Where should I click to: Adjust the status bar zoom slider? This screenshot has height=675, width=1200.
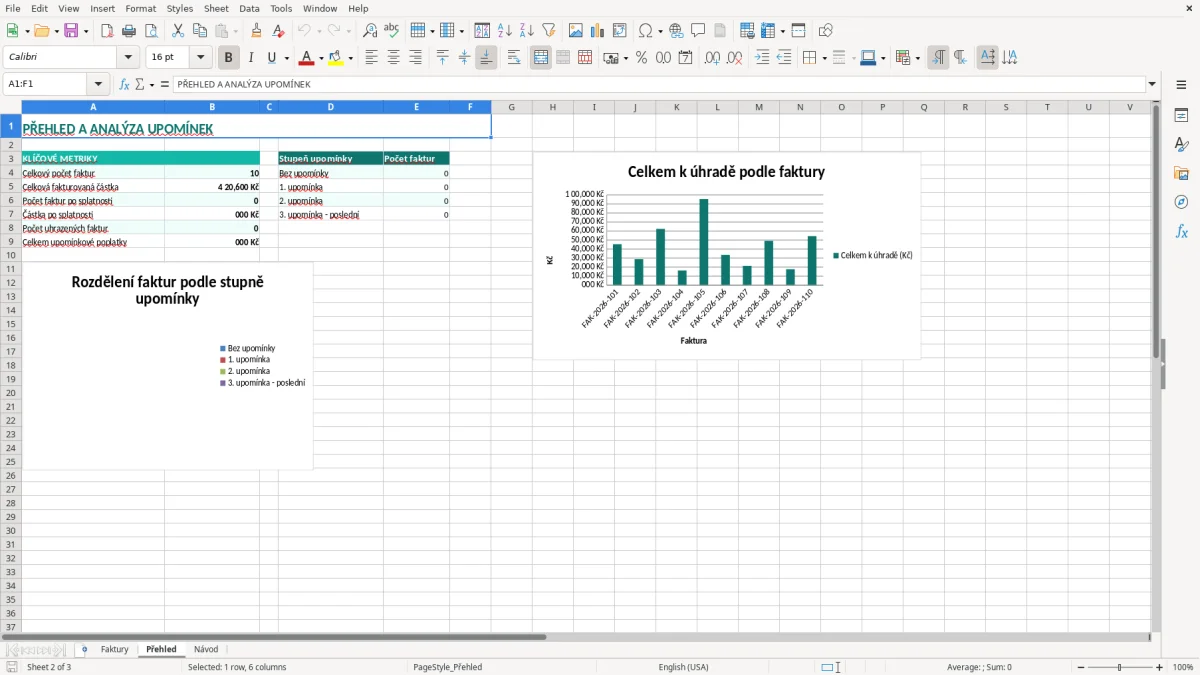coord(1120,667)
